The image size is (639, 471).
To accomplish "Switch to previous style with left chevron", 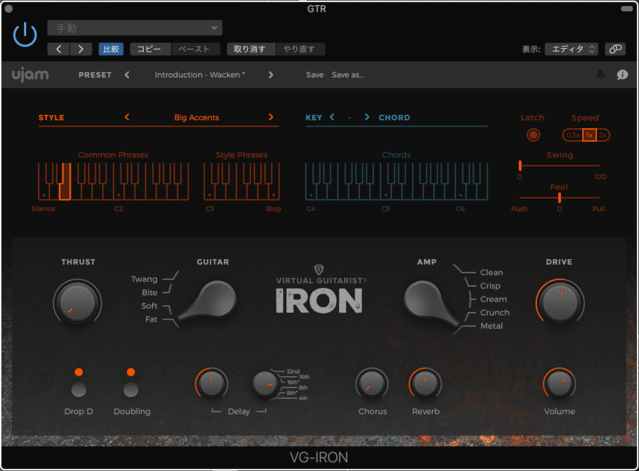I will pos(127,117).
